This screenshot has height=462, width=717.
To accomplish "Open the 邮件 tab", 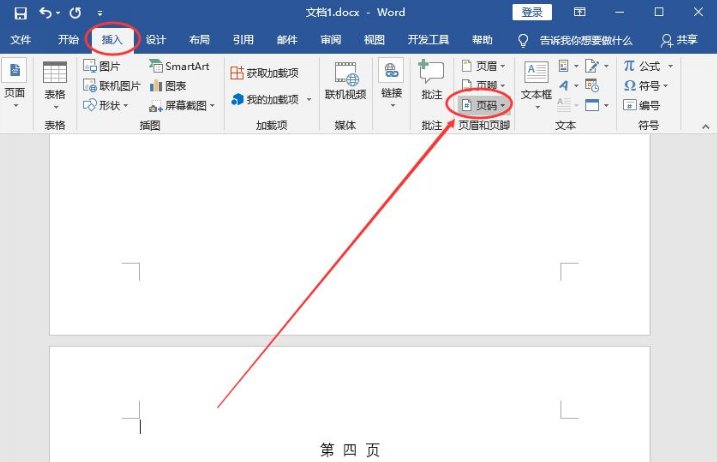I will click(x=287, y=40).
